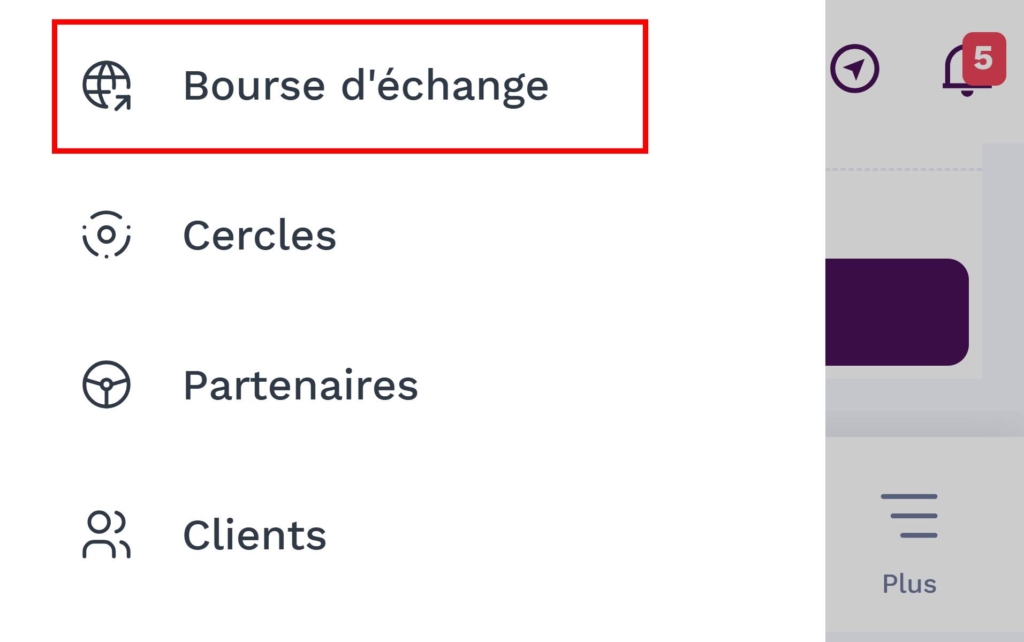This screenshot has height=642, width=1024.
Task: Click the center dot of Cercles icon
Action: (x=106, y=235)
